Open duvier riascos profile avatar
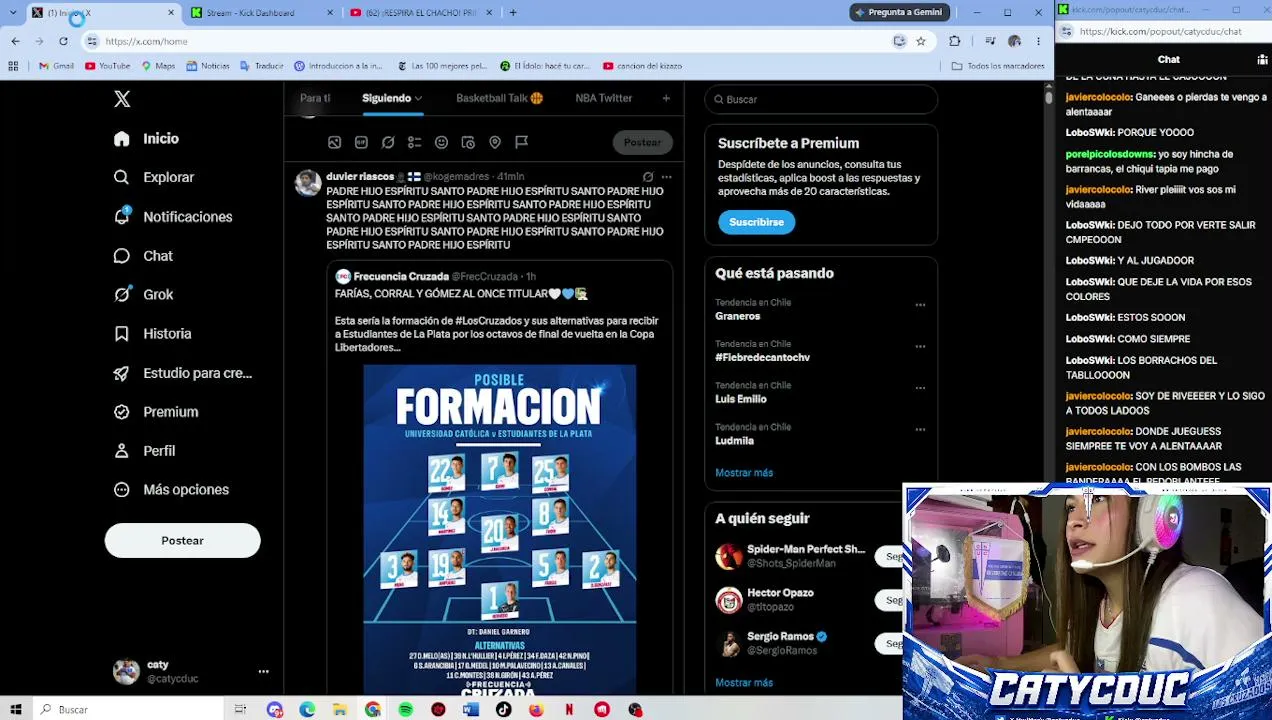Viewport: 1272px width, 720px height. 308,183
